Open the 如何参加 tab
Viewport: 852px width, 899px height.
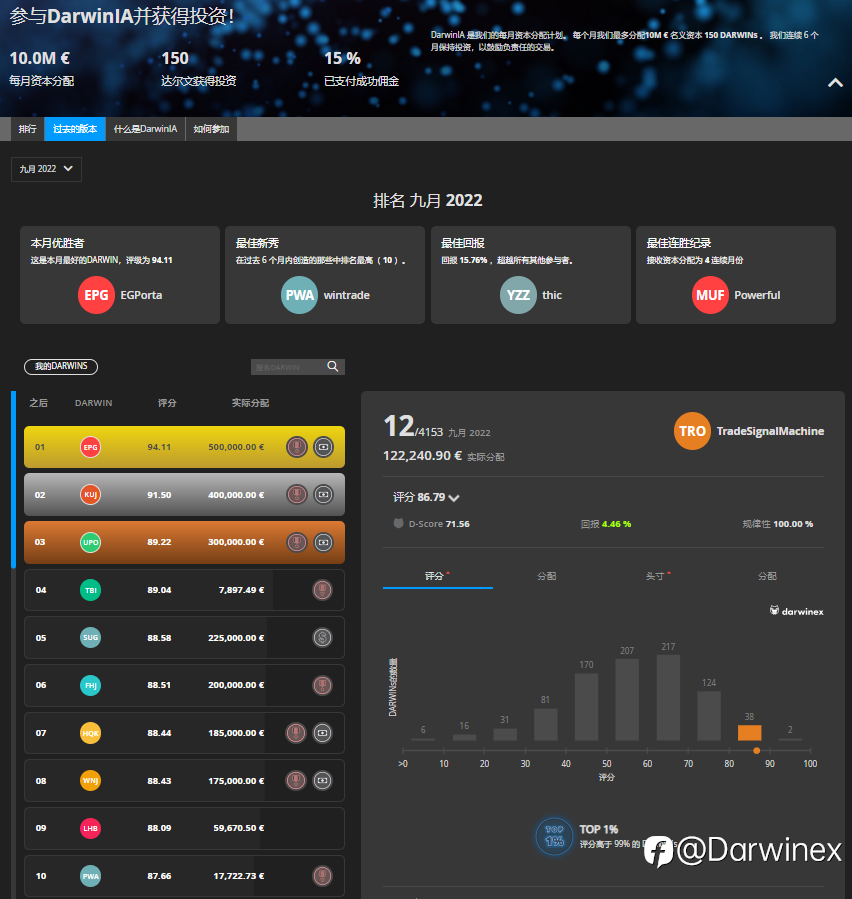coord(211,129)
